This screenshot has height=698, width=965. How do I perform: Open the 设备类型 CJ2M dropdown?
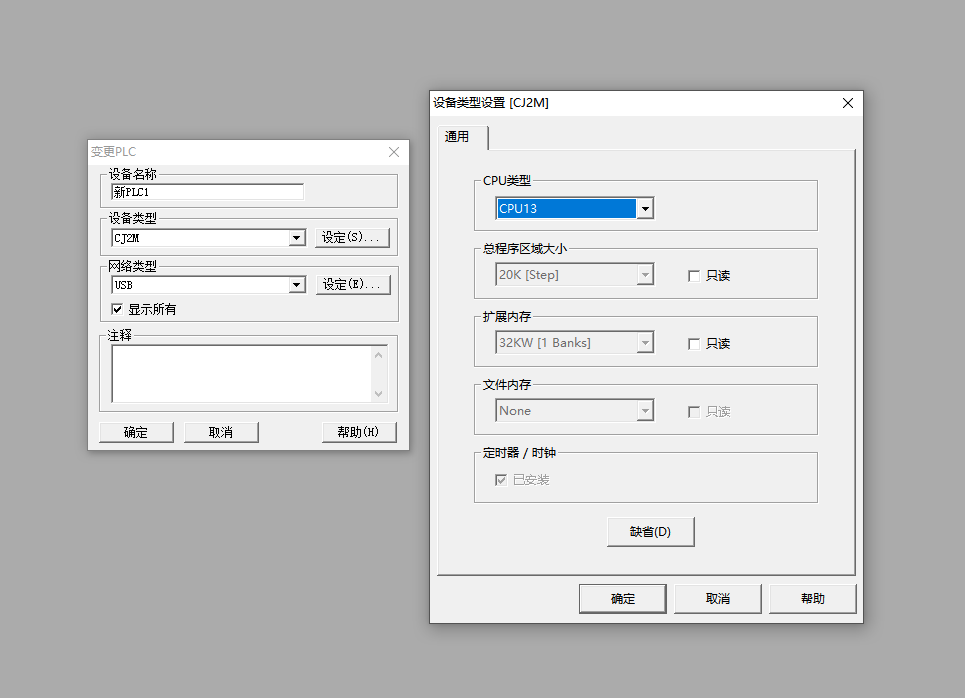click(296, 238)
